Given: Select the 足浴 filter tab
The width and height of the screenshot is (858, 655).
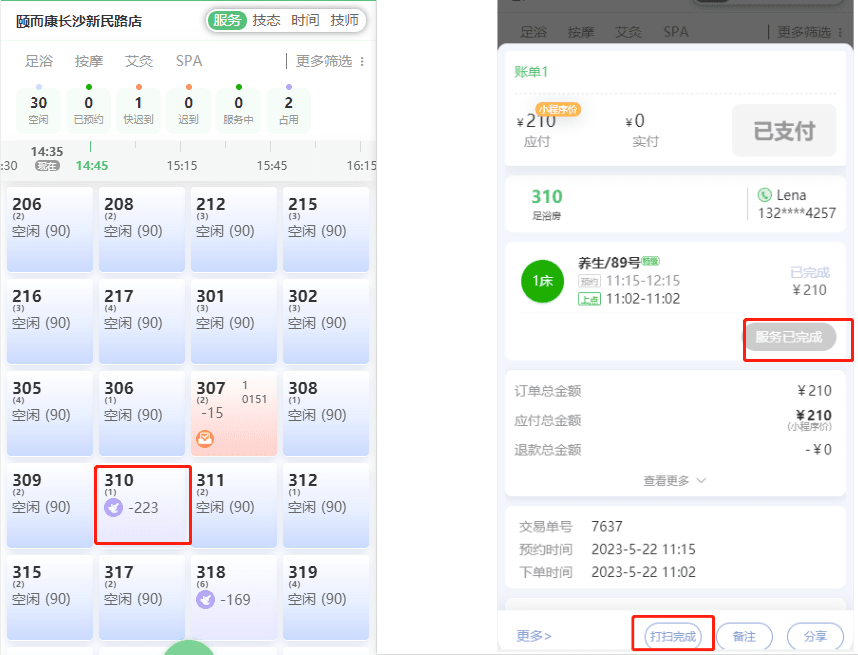Looking at the screenshot, I should click(39, 61).
